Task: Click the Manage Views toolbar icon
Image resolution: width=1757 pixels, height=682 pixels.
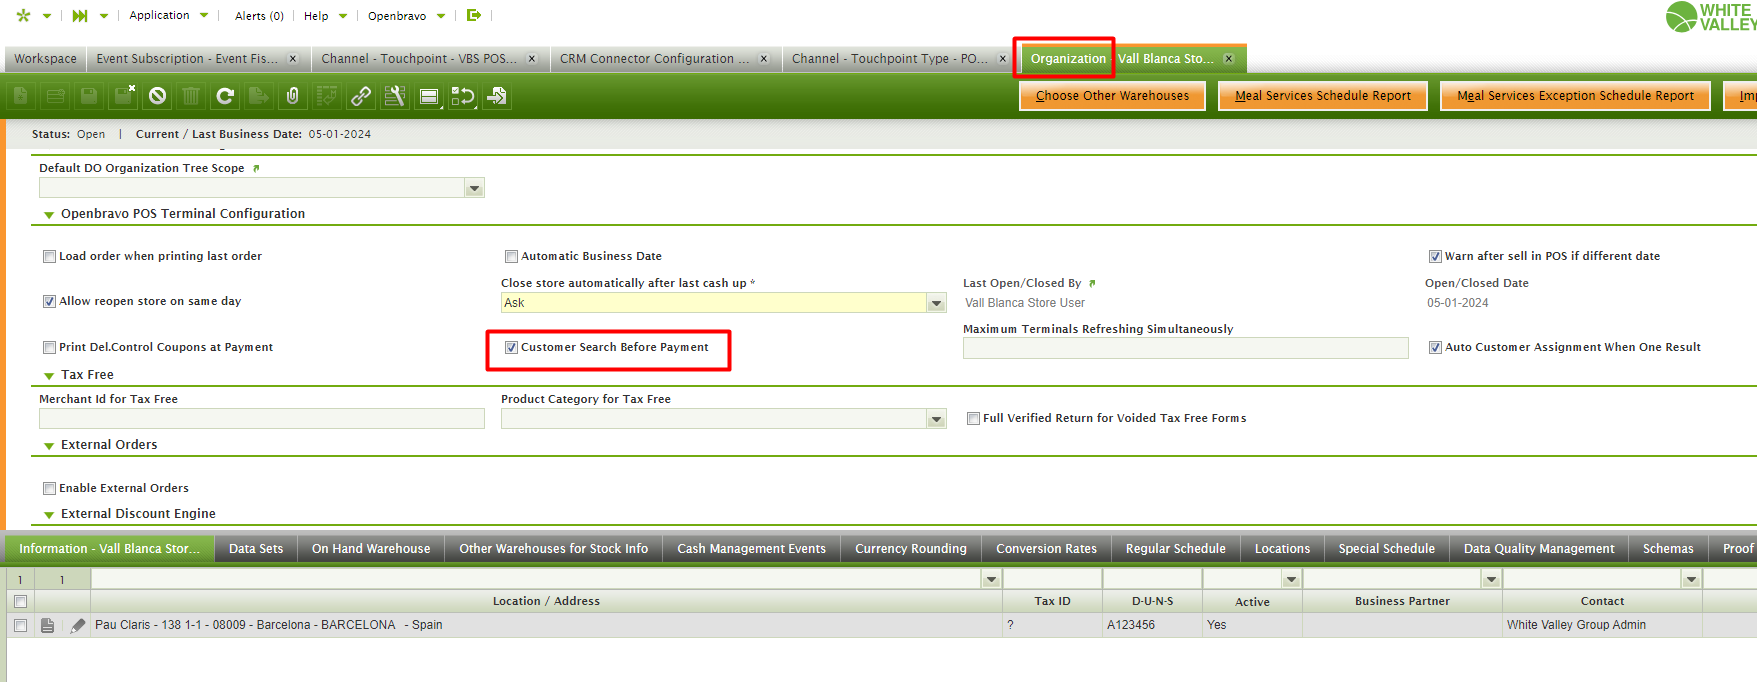Action: click(429, 96)
